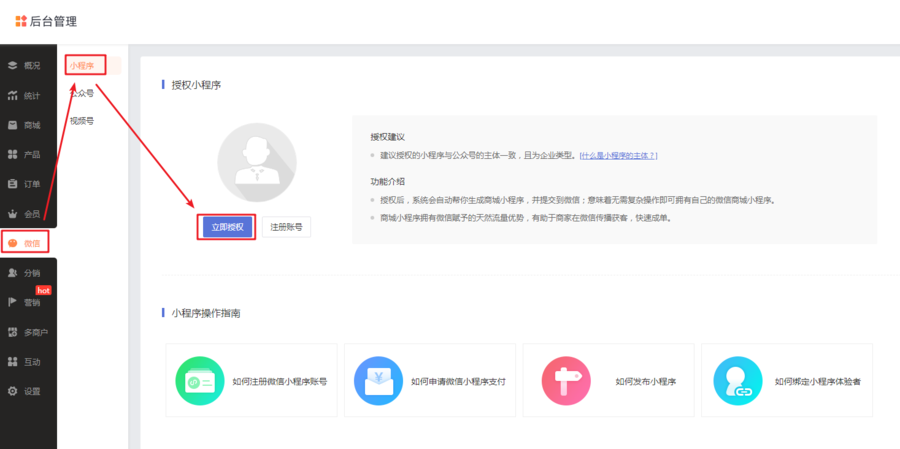Open 订单 orders sidebar item
900x449 pixels.
point(27,184)
